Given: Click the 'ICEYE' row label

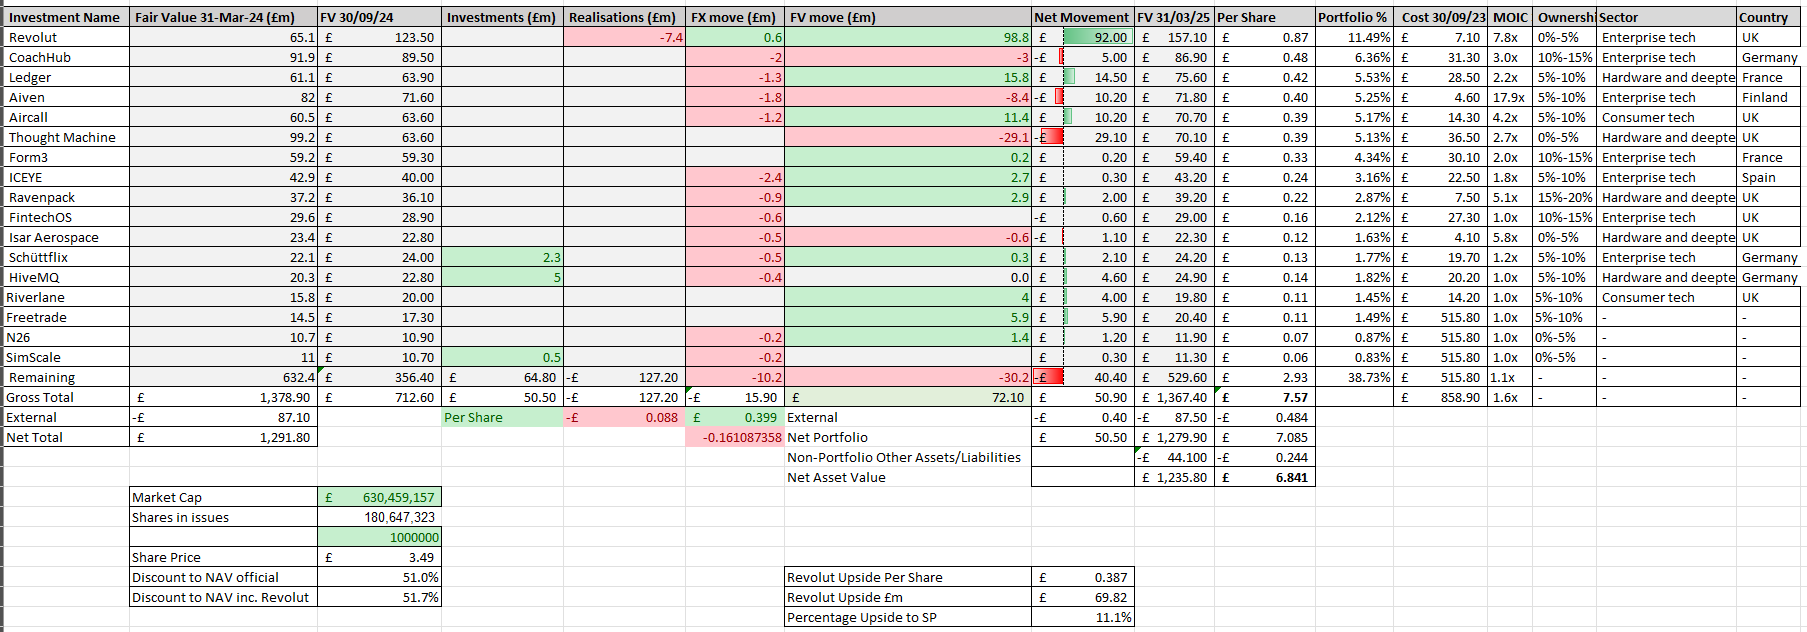Looking at the screenshot, I should coord(66,177).
